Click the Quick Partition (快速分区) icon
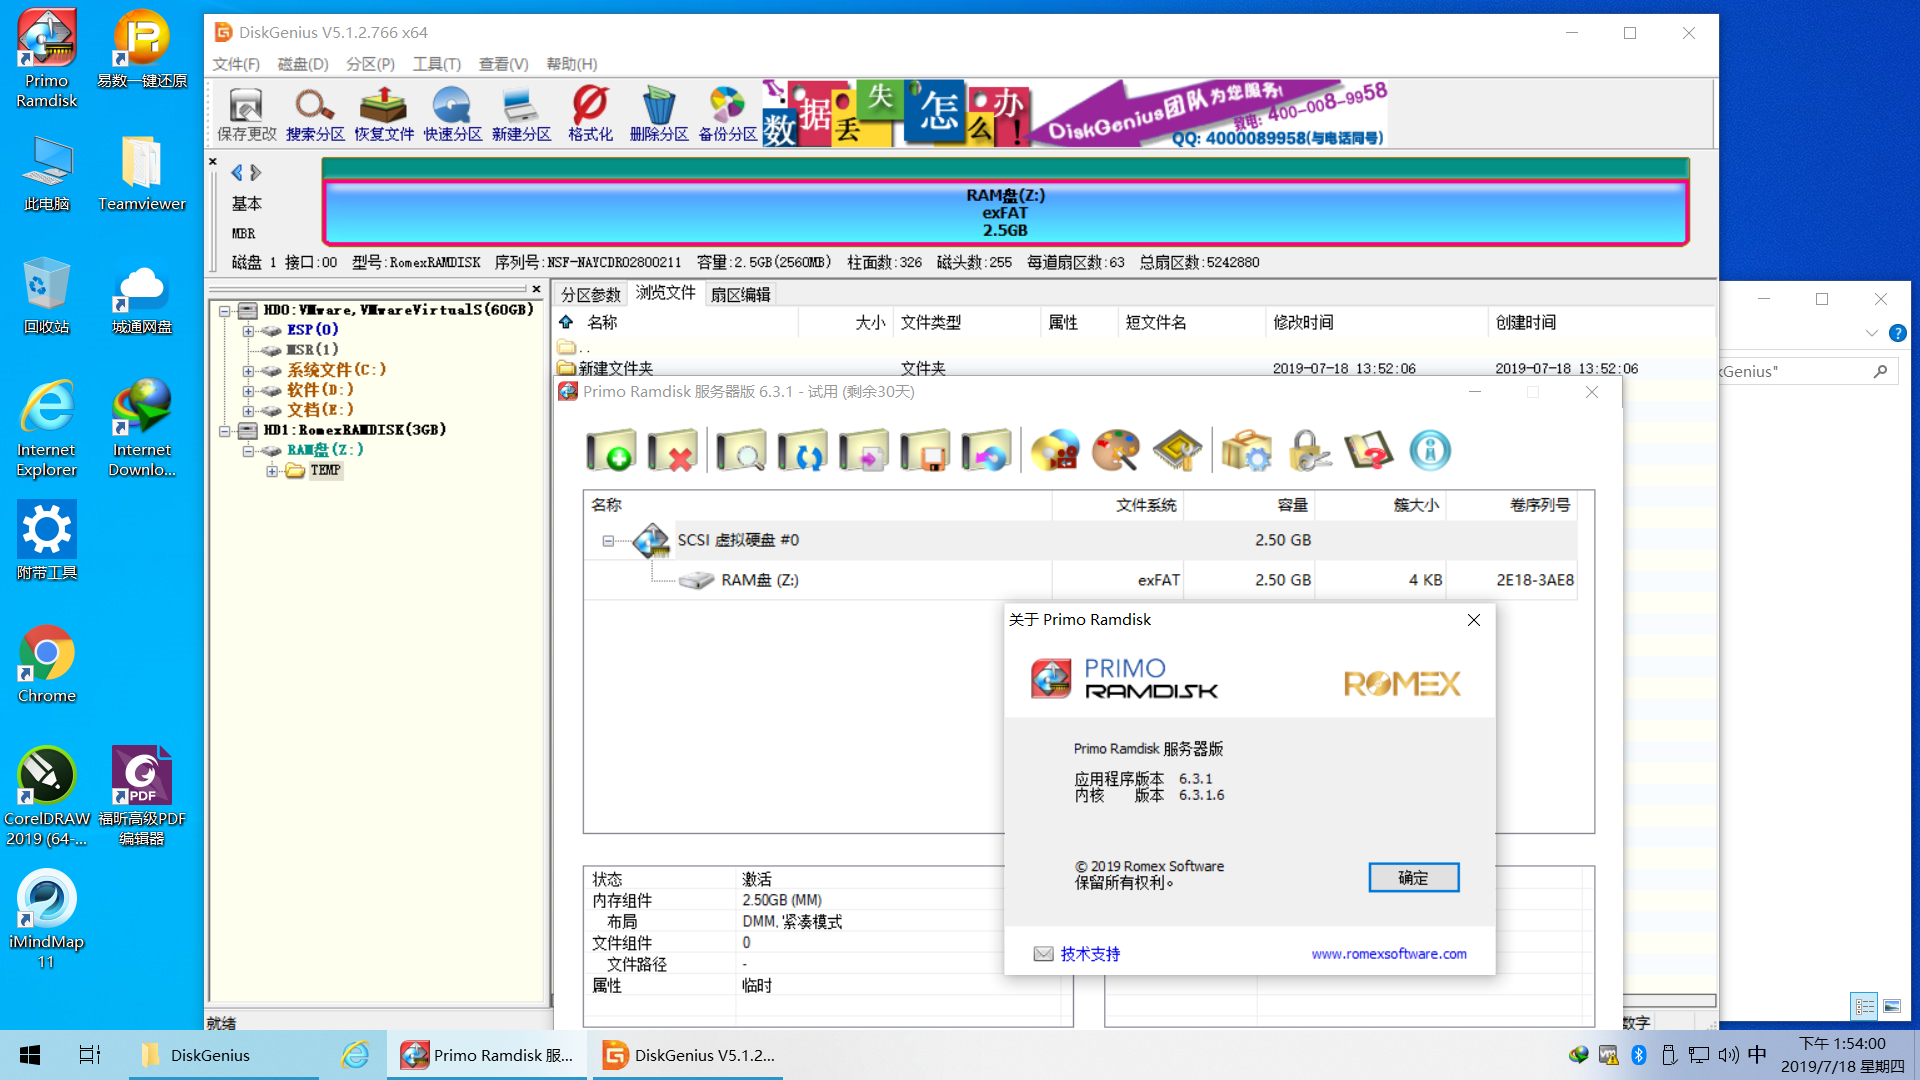The image size is (1920, 1080). tap(452, 114)
